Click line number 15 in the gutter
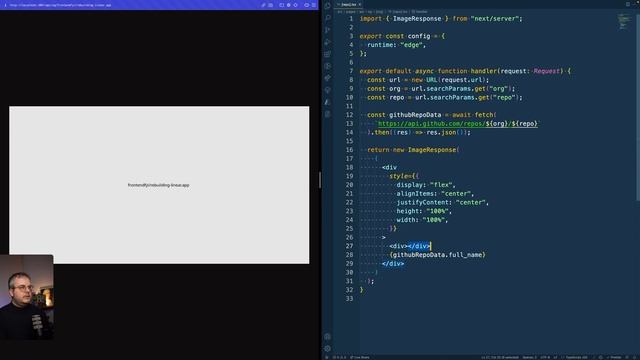The width and height of the screenshot is (640, 360). 349,141
